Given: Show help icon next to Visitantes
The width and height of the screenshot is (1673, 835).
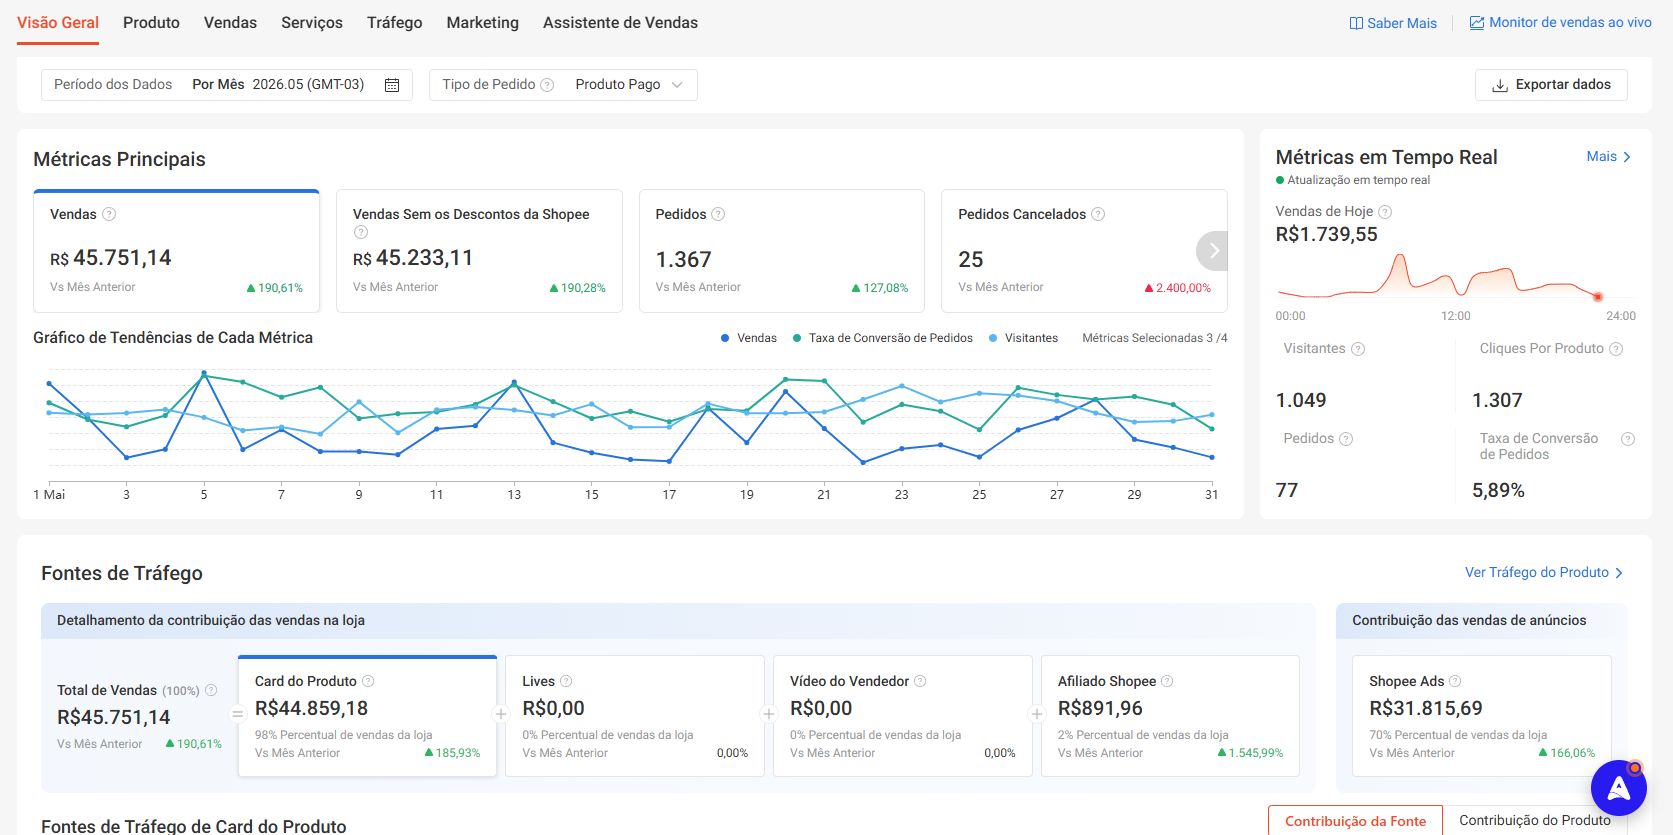Looking at the screenshot, I should coord(1358,349).
